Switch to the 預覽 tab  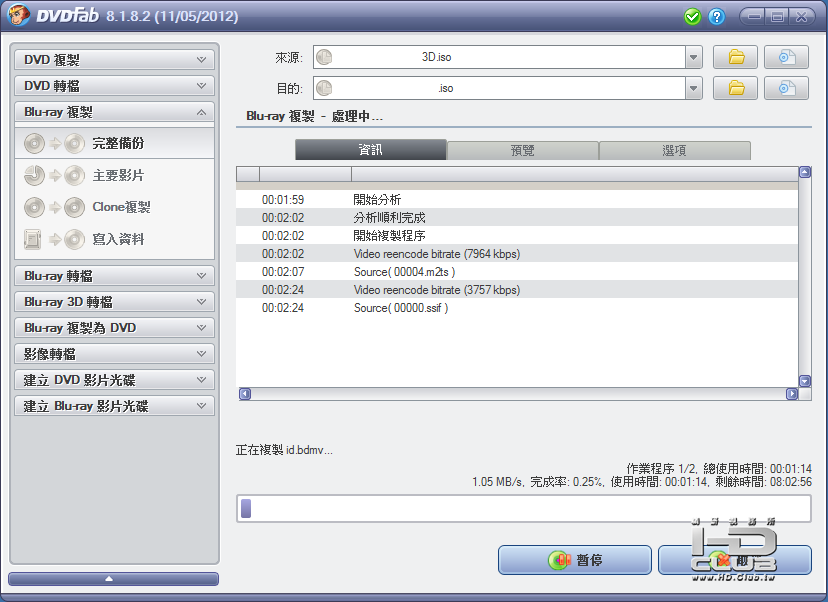point(523,150)
